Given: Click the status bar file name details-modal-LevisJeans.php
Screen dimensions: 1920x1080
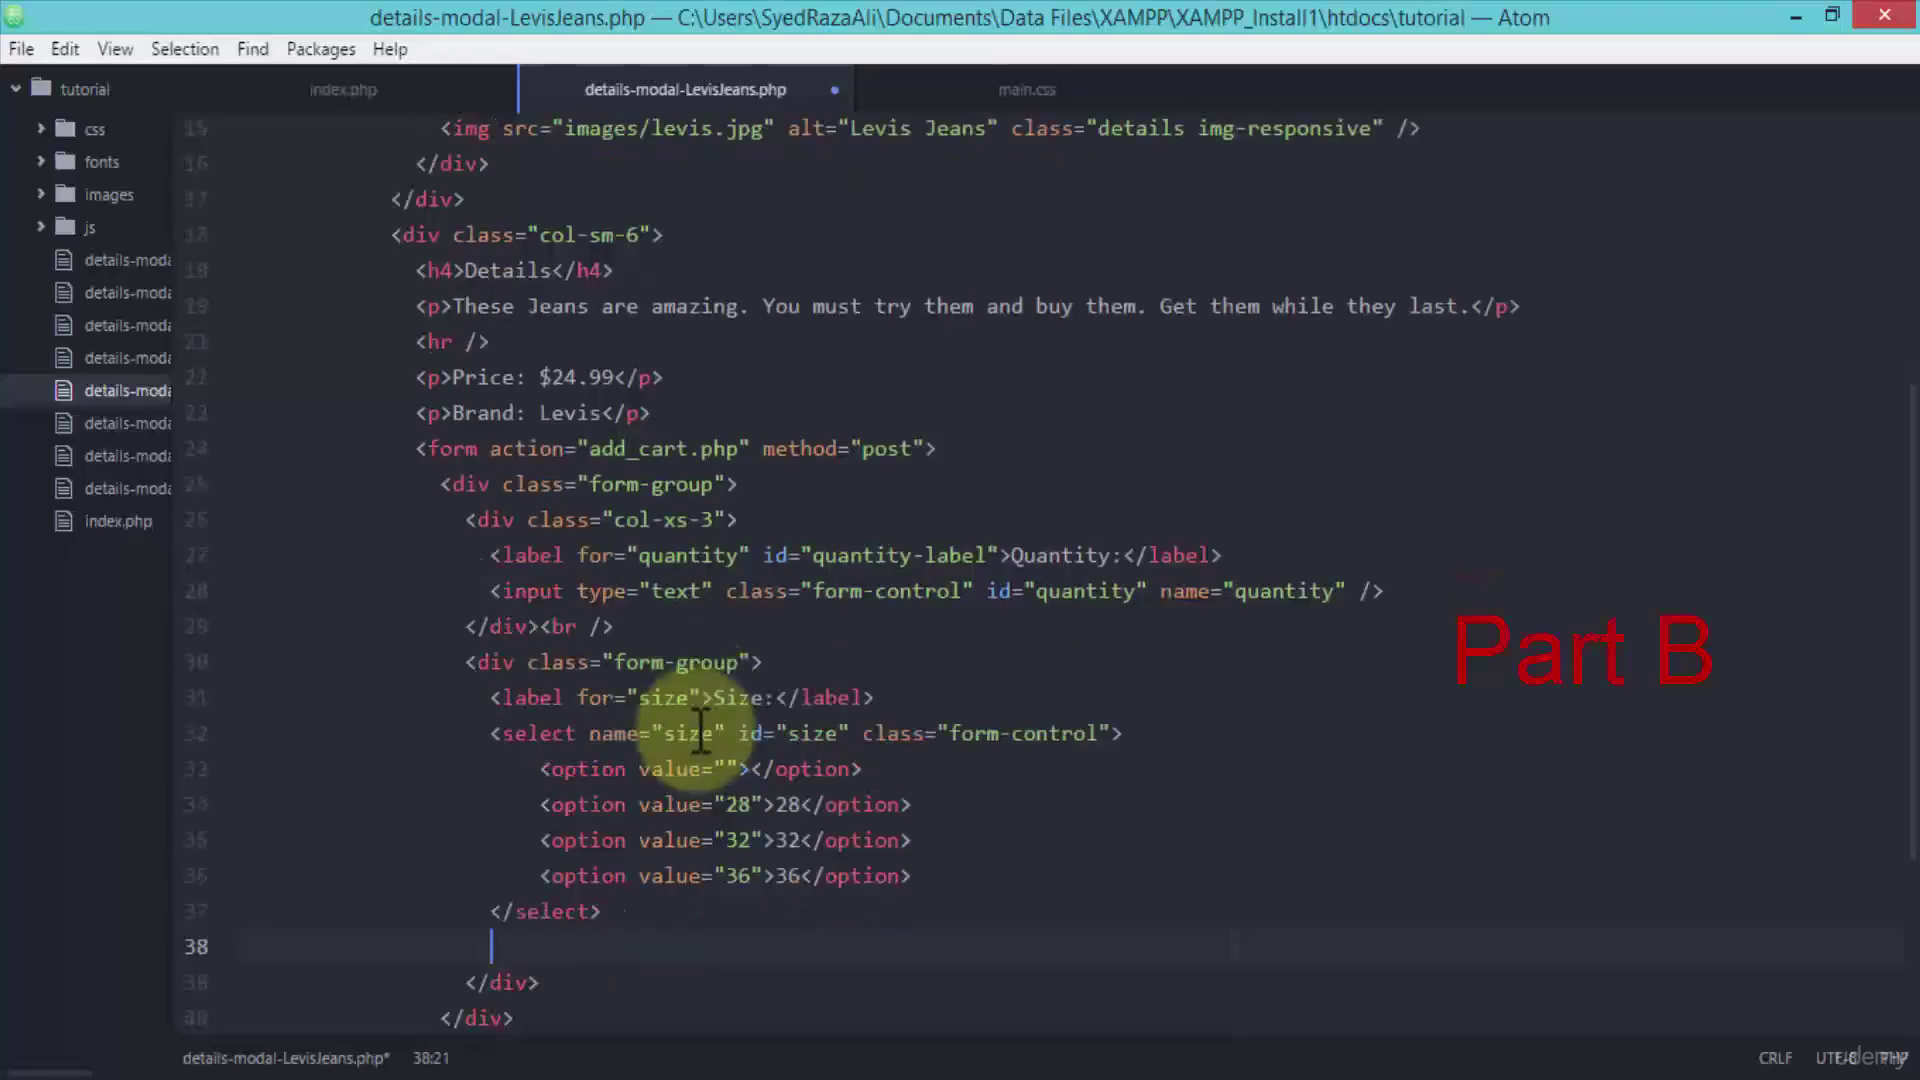Looking at the screenshot, I should [x=286, y=1058].
